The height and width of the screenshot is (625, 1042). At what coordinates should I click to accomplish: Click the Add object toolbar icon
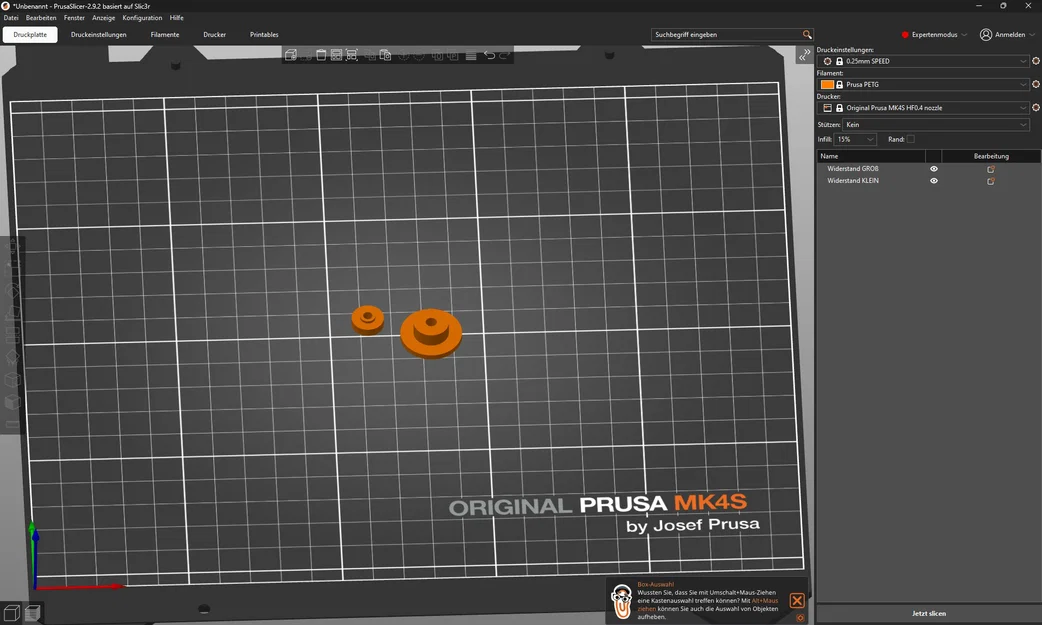(x=290, y=55)
